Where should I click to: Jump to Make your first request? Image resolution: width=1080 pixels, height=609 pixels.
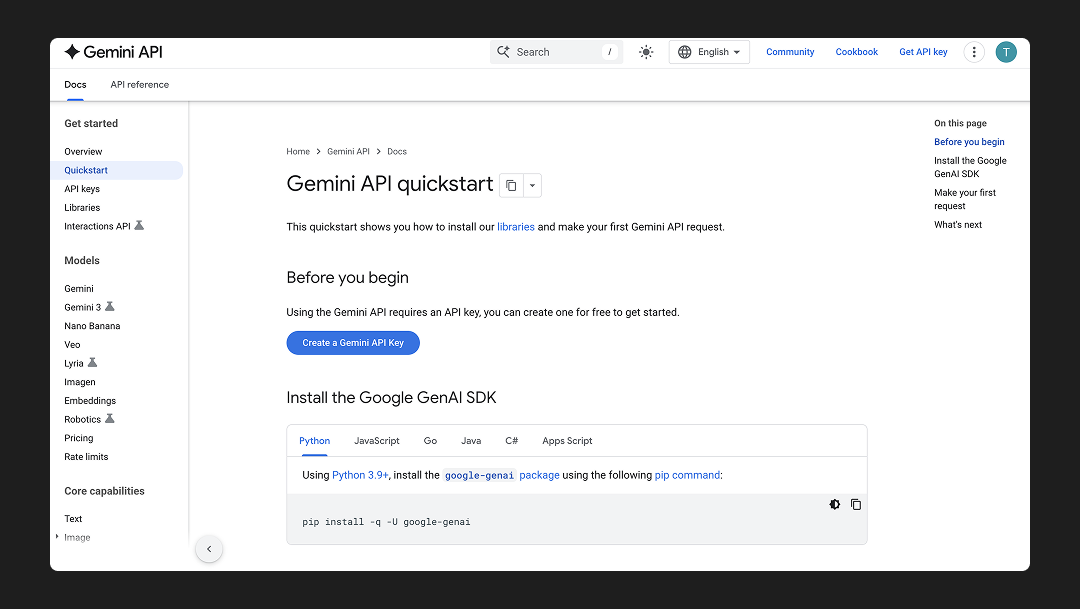click(965, 199)
